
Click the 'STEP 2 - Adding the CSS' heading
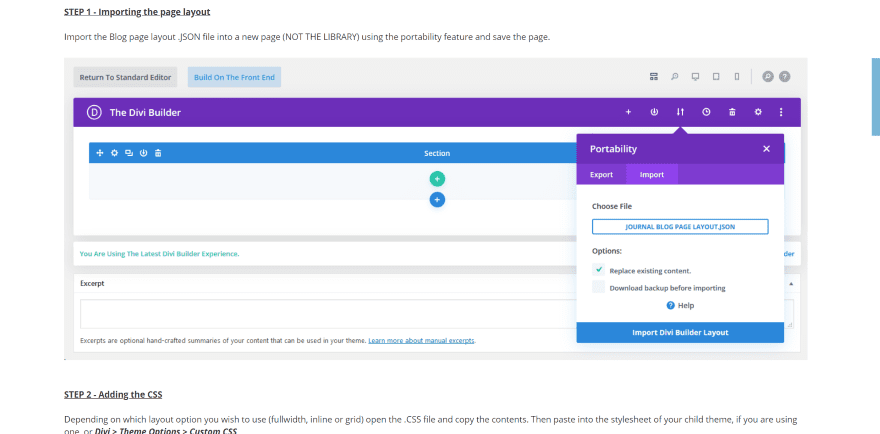tap(113, 394)
